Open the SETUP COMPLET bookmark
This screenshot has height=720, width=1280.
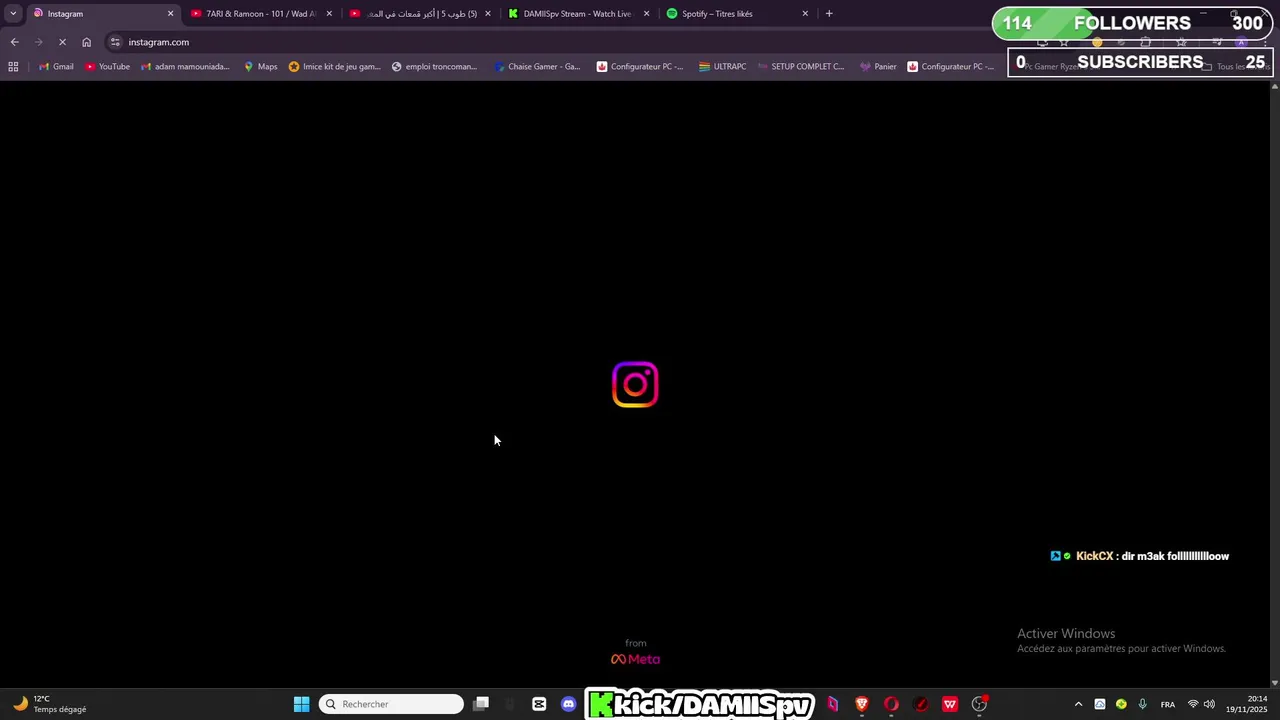[800, 67]
